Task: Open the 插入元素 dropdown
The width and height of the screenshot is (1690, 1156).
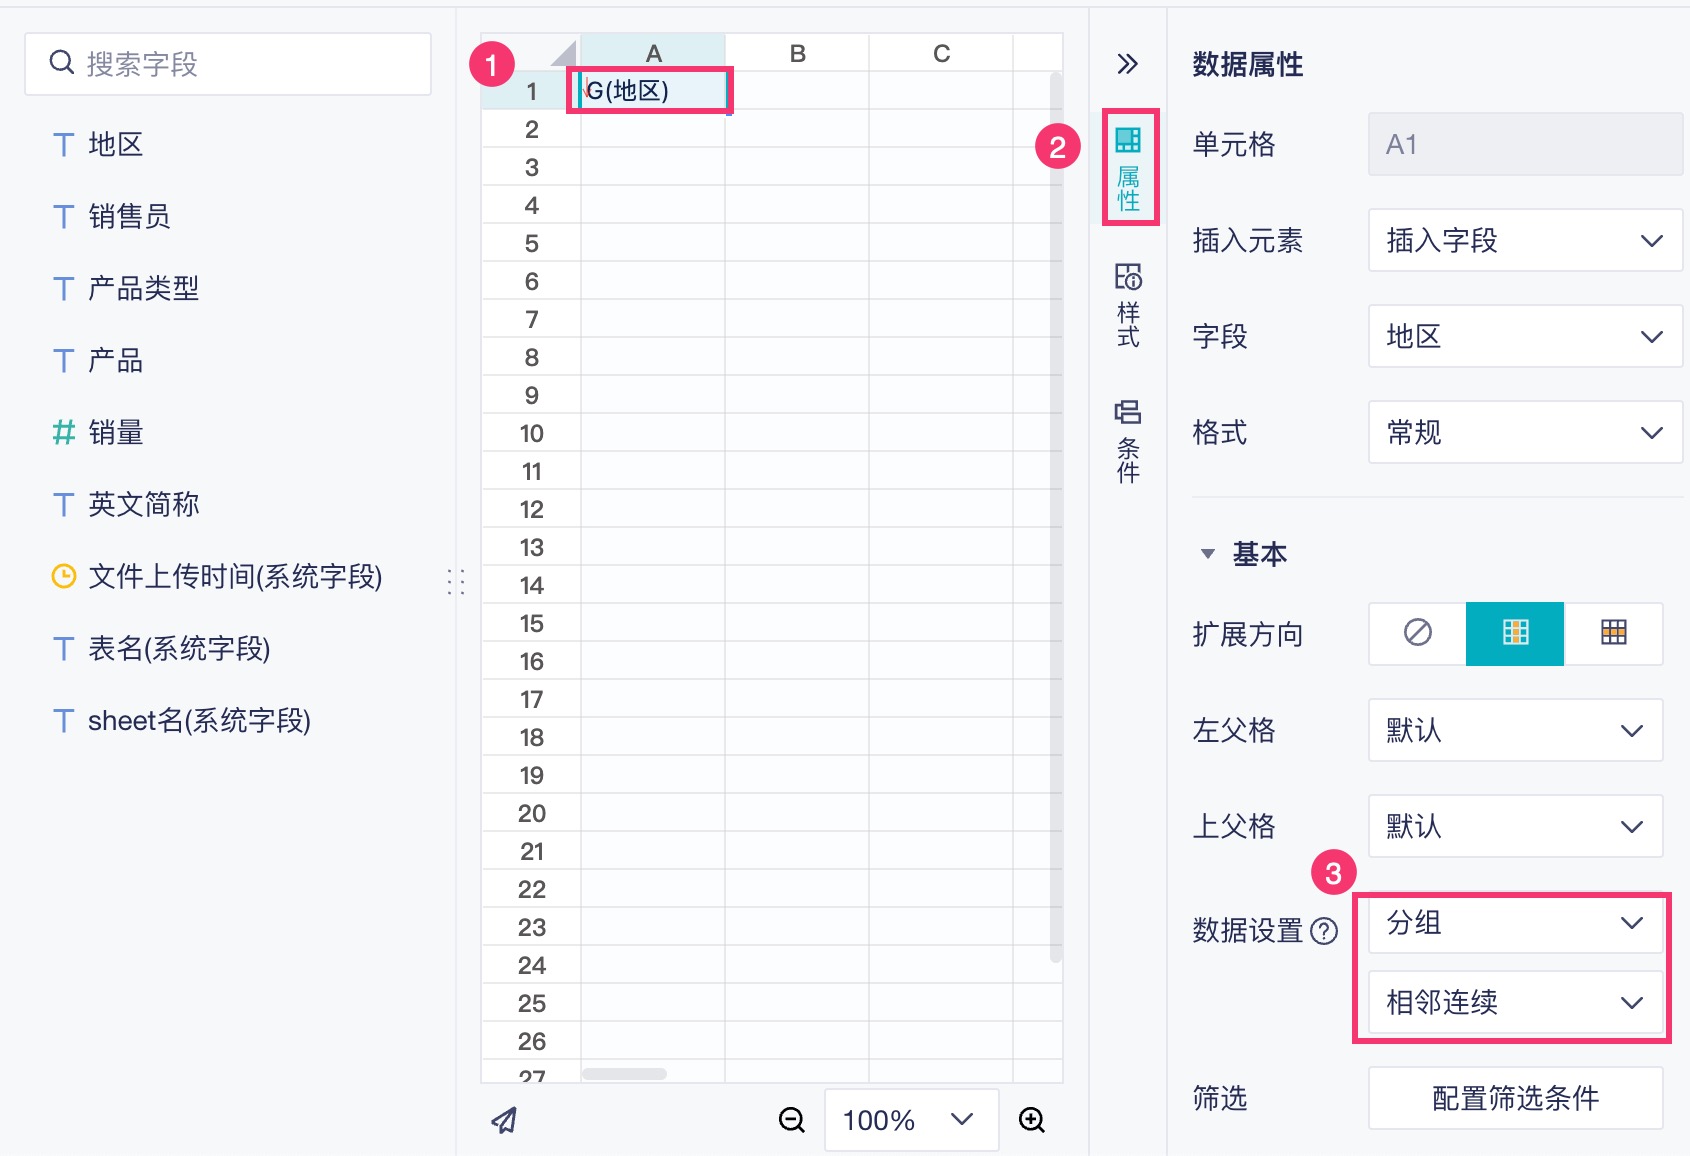Action: (x=1525, y=240)
